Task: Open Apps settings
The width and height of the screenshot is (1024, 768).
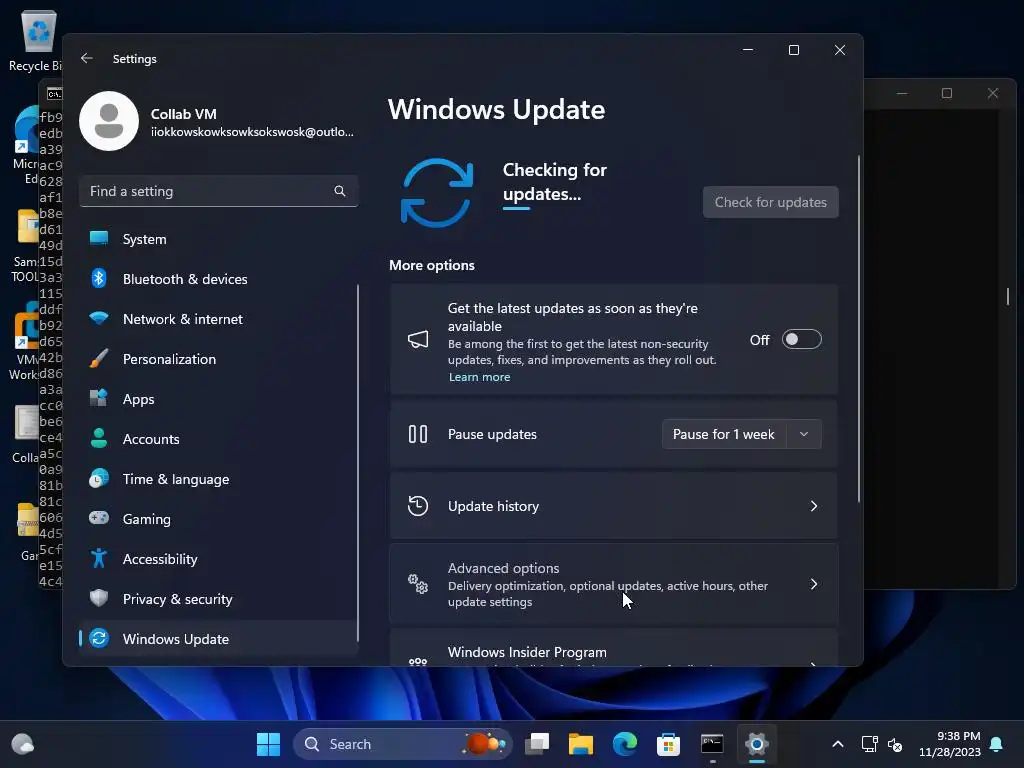Action: tap(218, 399)
